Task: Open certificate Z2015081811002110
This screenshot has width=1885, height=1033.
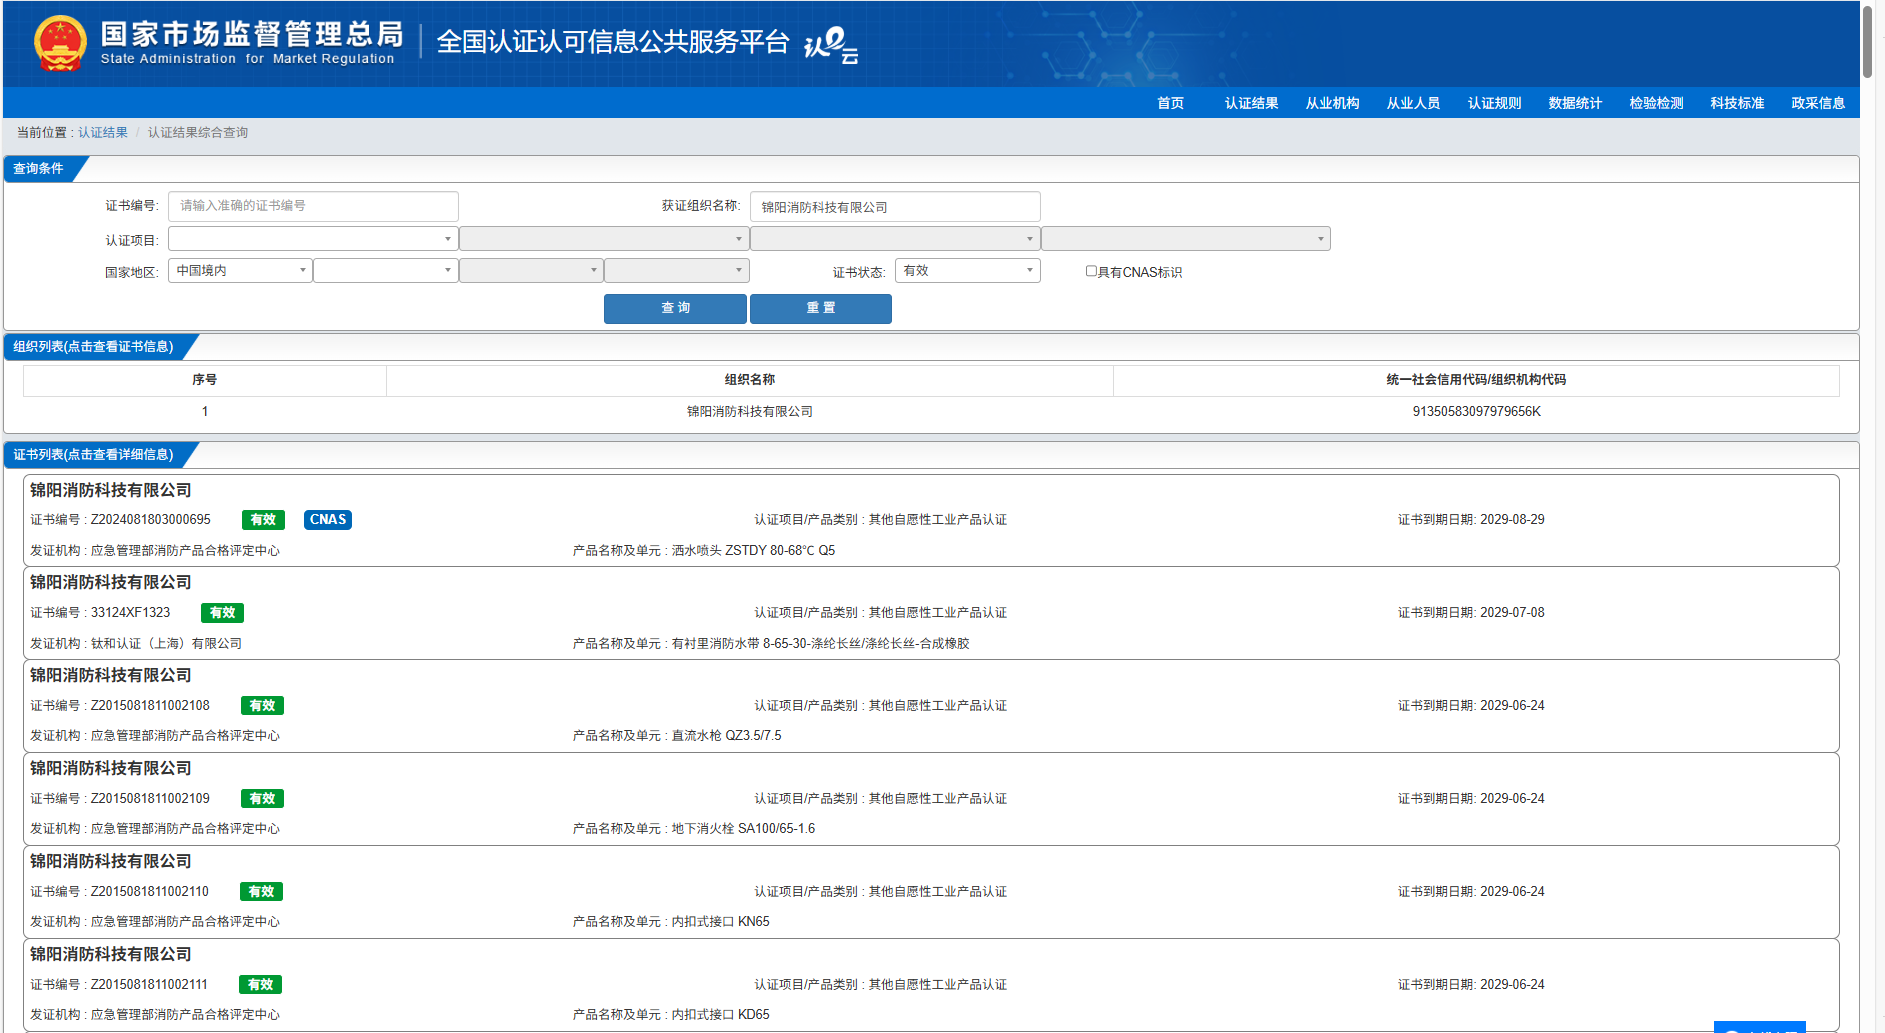Action: (931, 892)
